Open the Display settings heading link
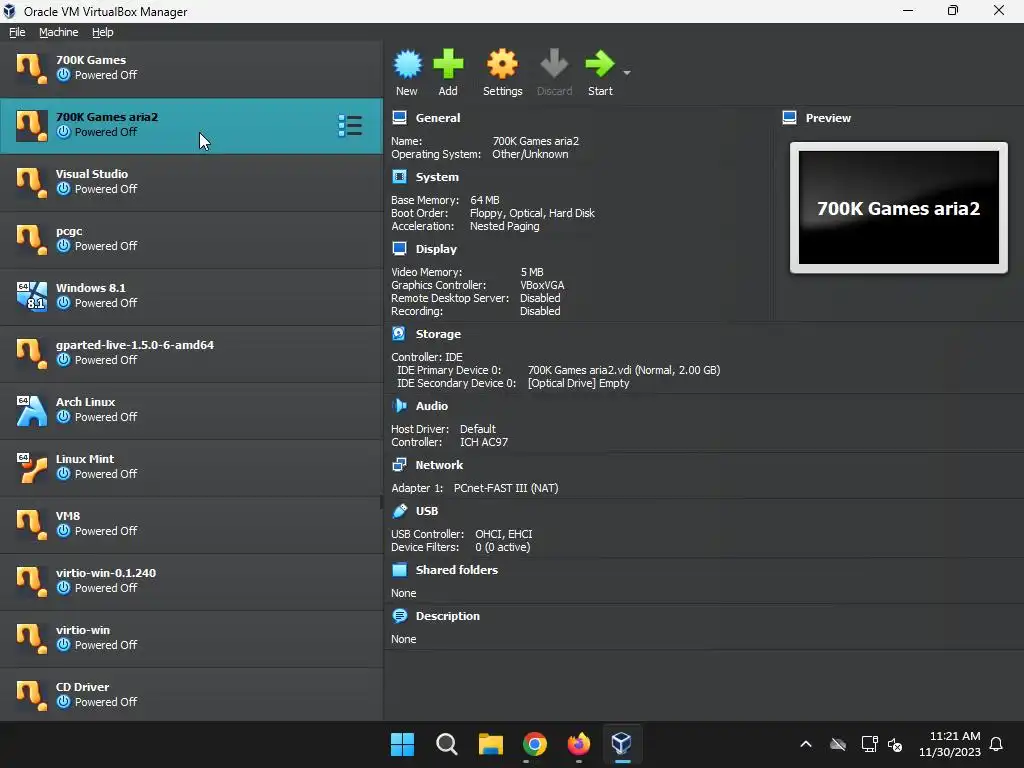This screenshot has height=768, width=1024. (436, 249)
